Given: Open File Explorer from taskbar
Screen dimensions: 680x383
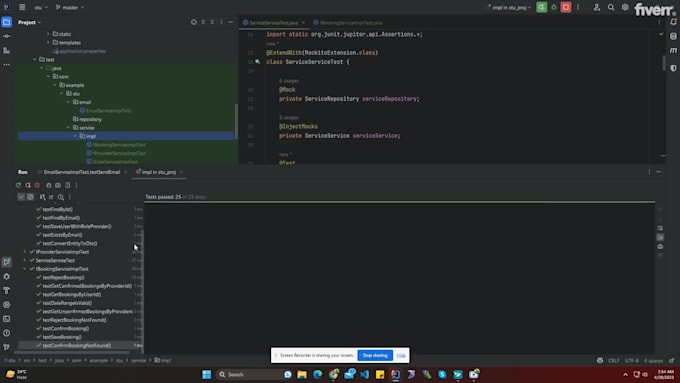Looking at the screenshot, I should click(302, 374).
